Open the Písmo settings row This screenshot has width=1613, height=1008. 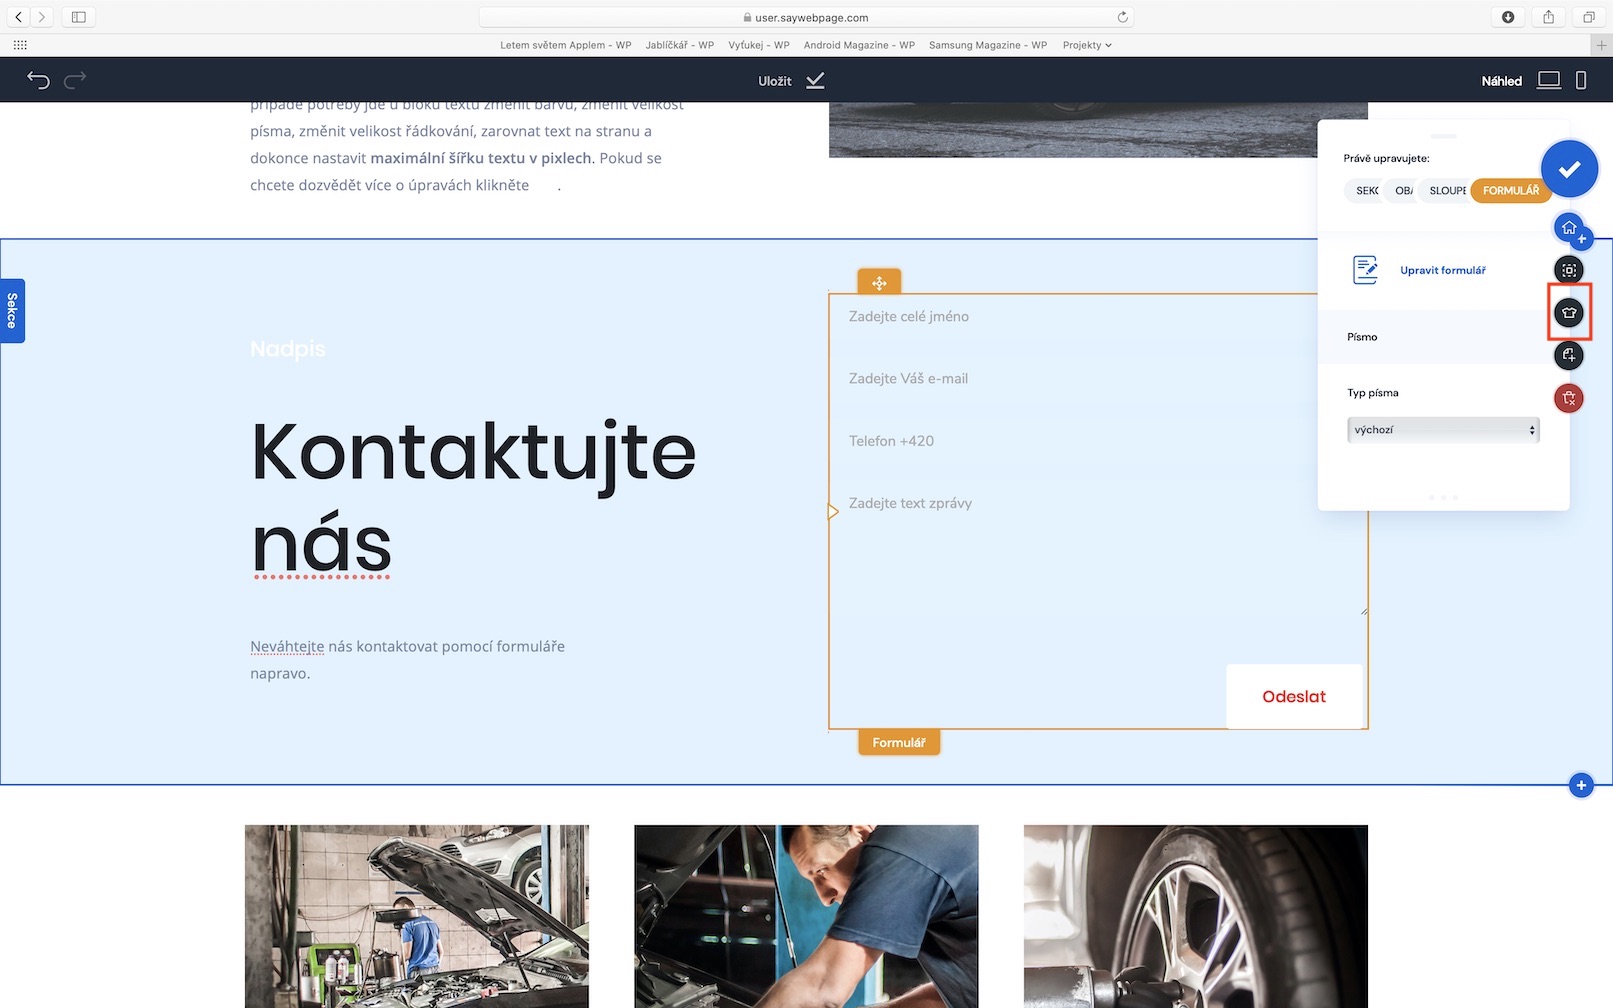(1435, 337)
